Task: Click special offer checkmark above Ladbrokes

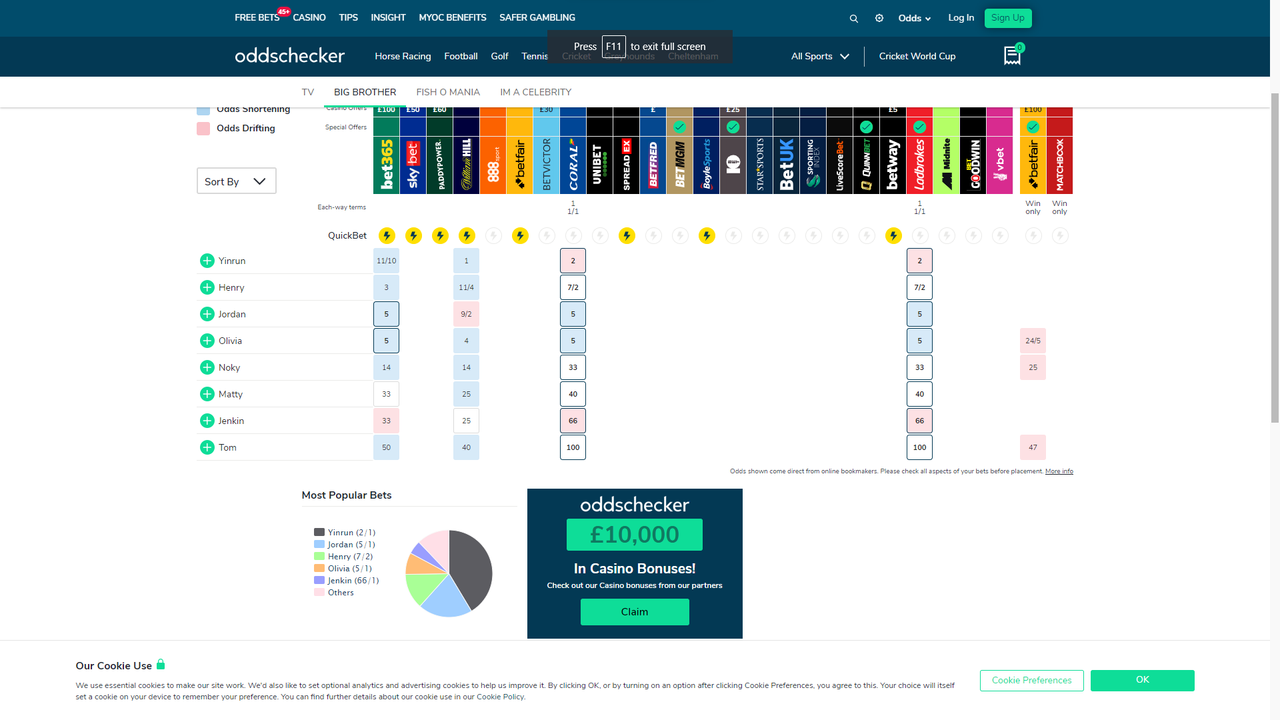Action: click(919, 127)
